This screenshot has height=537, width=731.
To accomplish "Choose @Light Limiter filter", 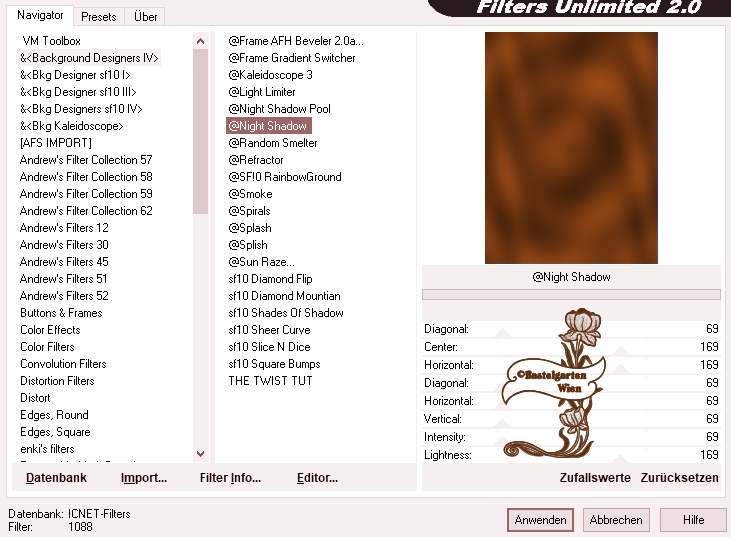I will tap(262, 92).
